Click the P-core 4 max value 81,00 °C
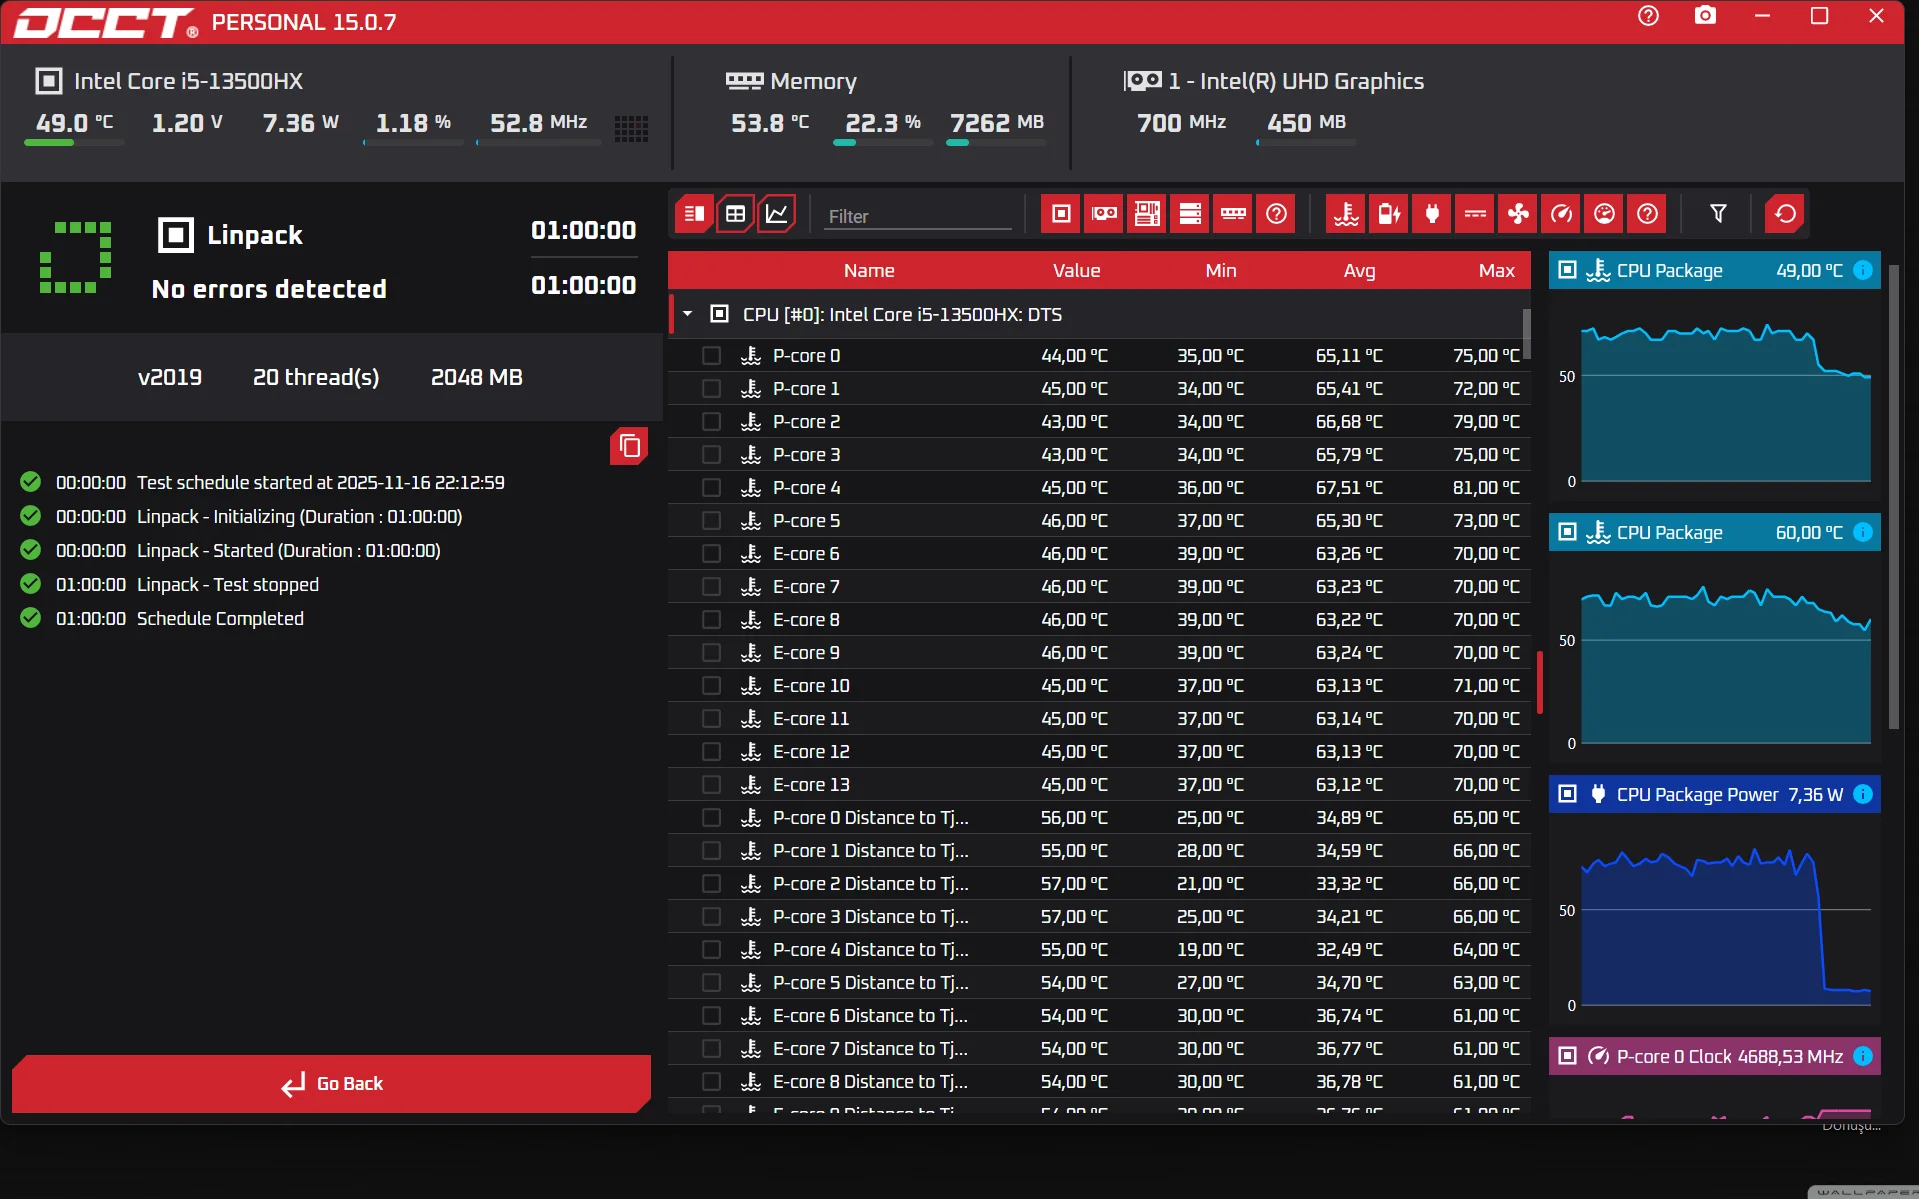1919x1199 pixels. pos(1486,488)
